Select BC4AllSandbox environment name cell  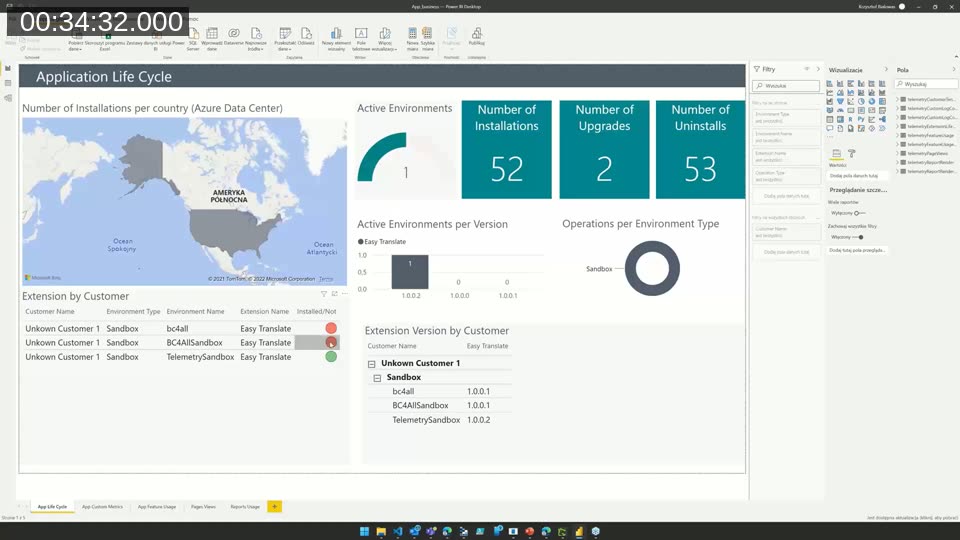point(195,343)
